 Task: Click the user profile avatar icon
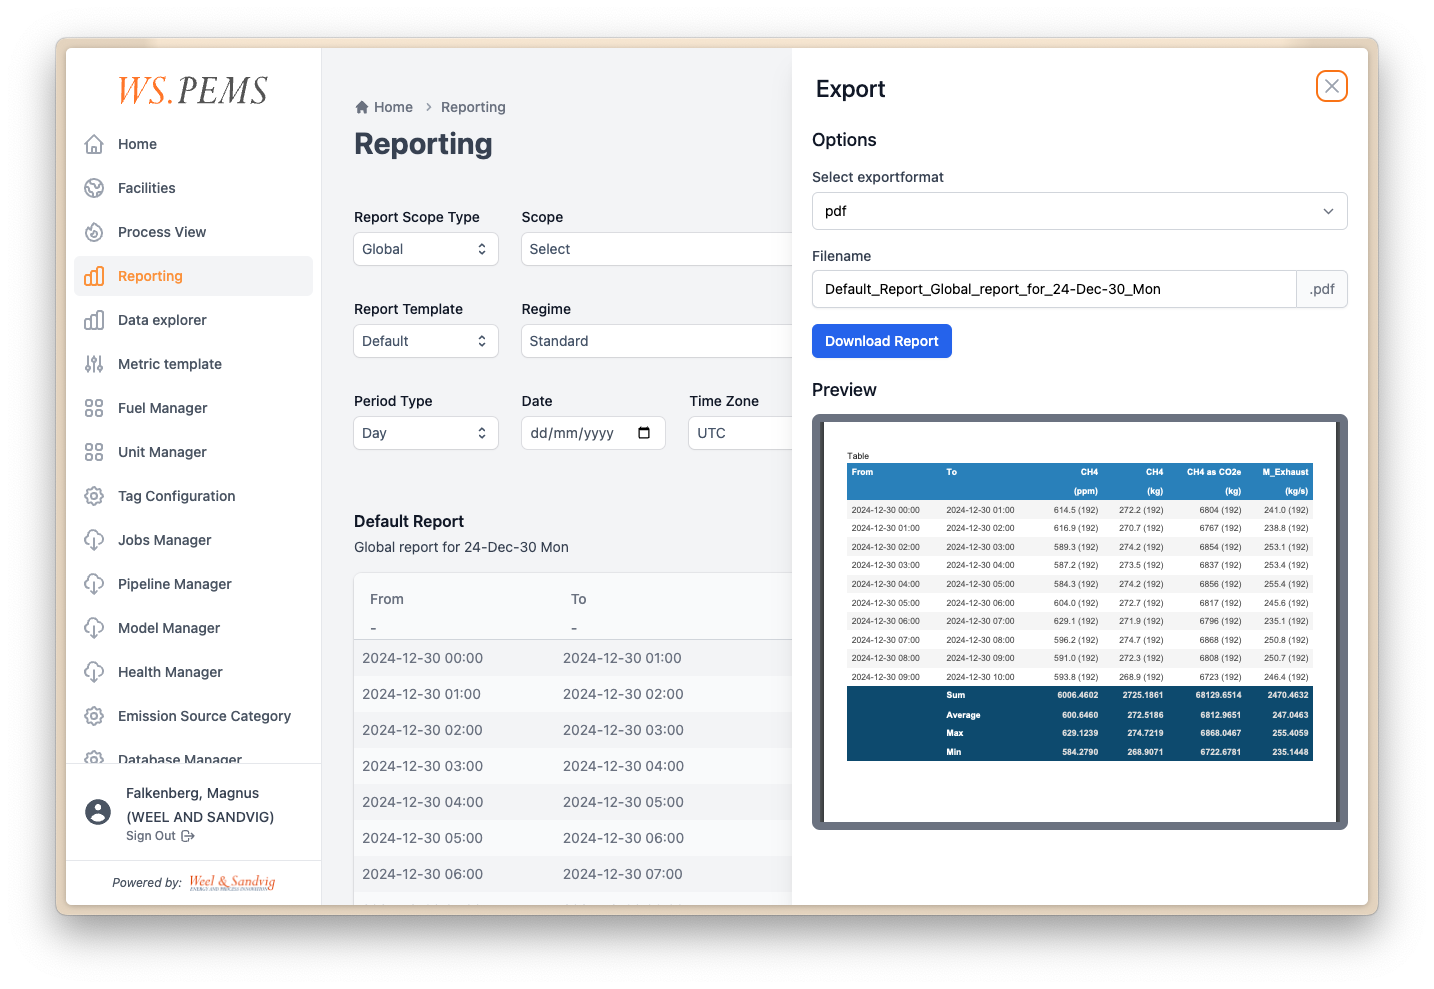click(x=98, y=812)
